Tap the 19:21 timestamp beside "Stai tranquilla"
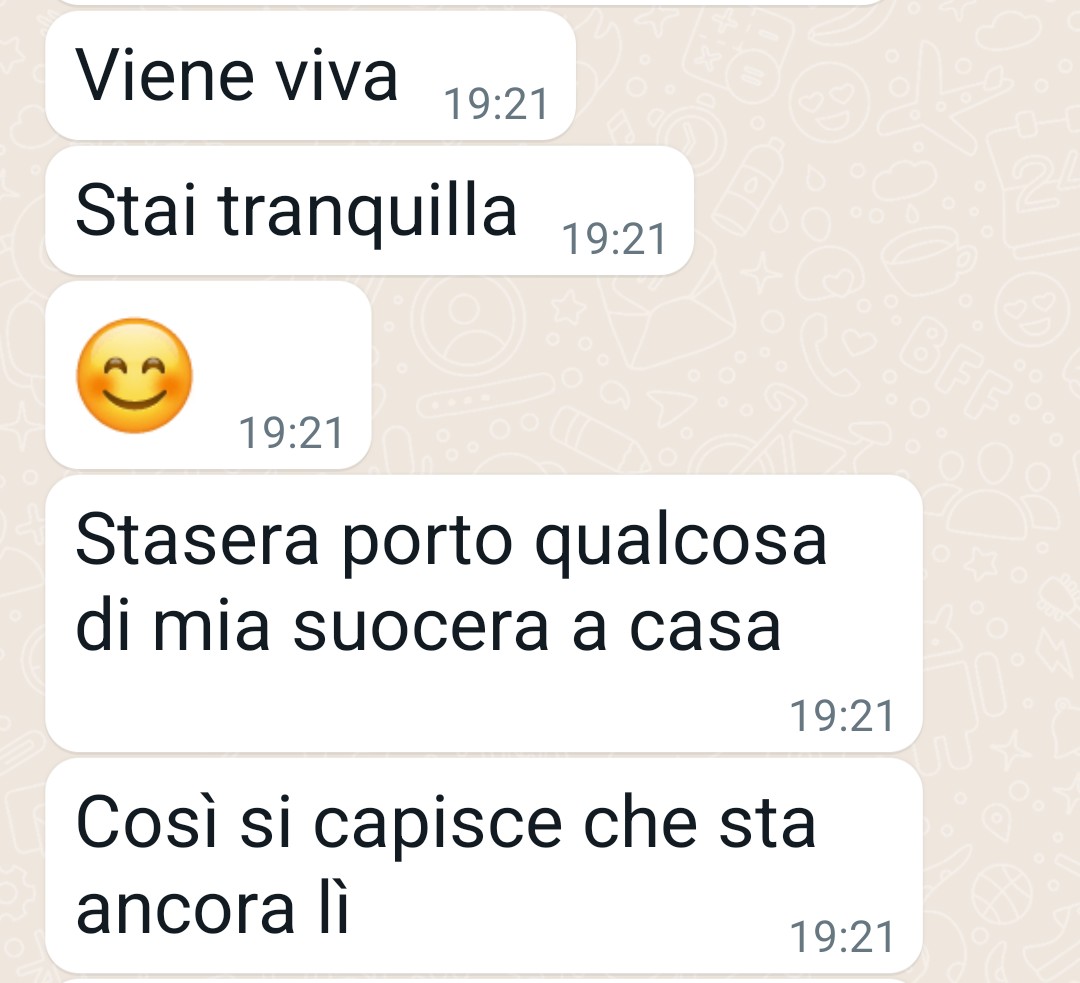1080x983 pixels. 614,239
